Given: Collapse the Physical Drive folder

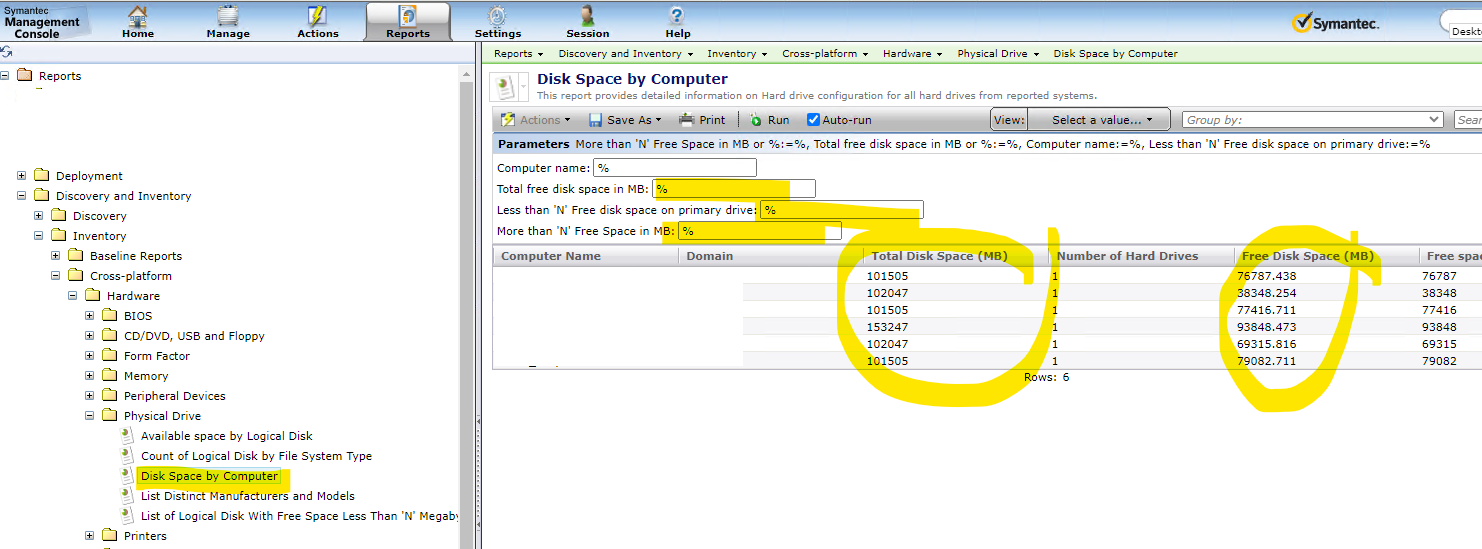Looking at the screenshot, I should tap(90, 416).
